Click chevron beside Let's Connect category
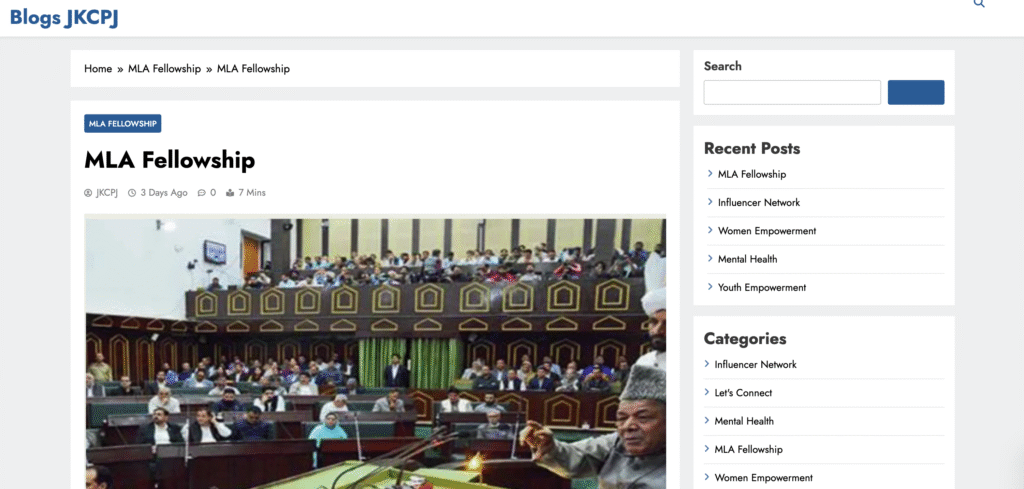Viewport: 1024px width, 489px height. 707,392
